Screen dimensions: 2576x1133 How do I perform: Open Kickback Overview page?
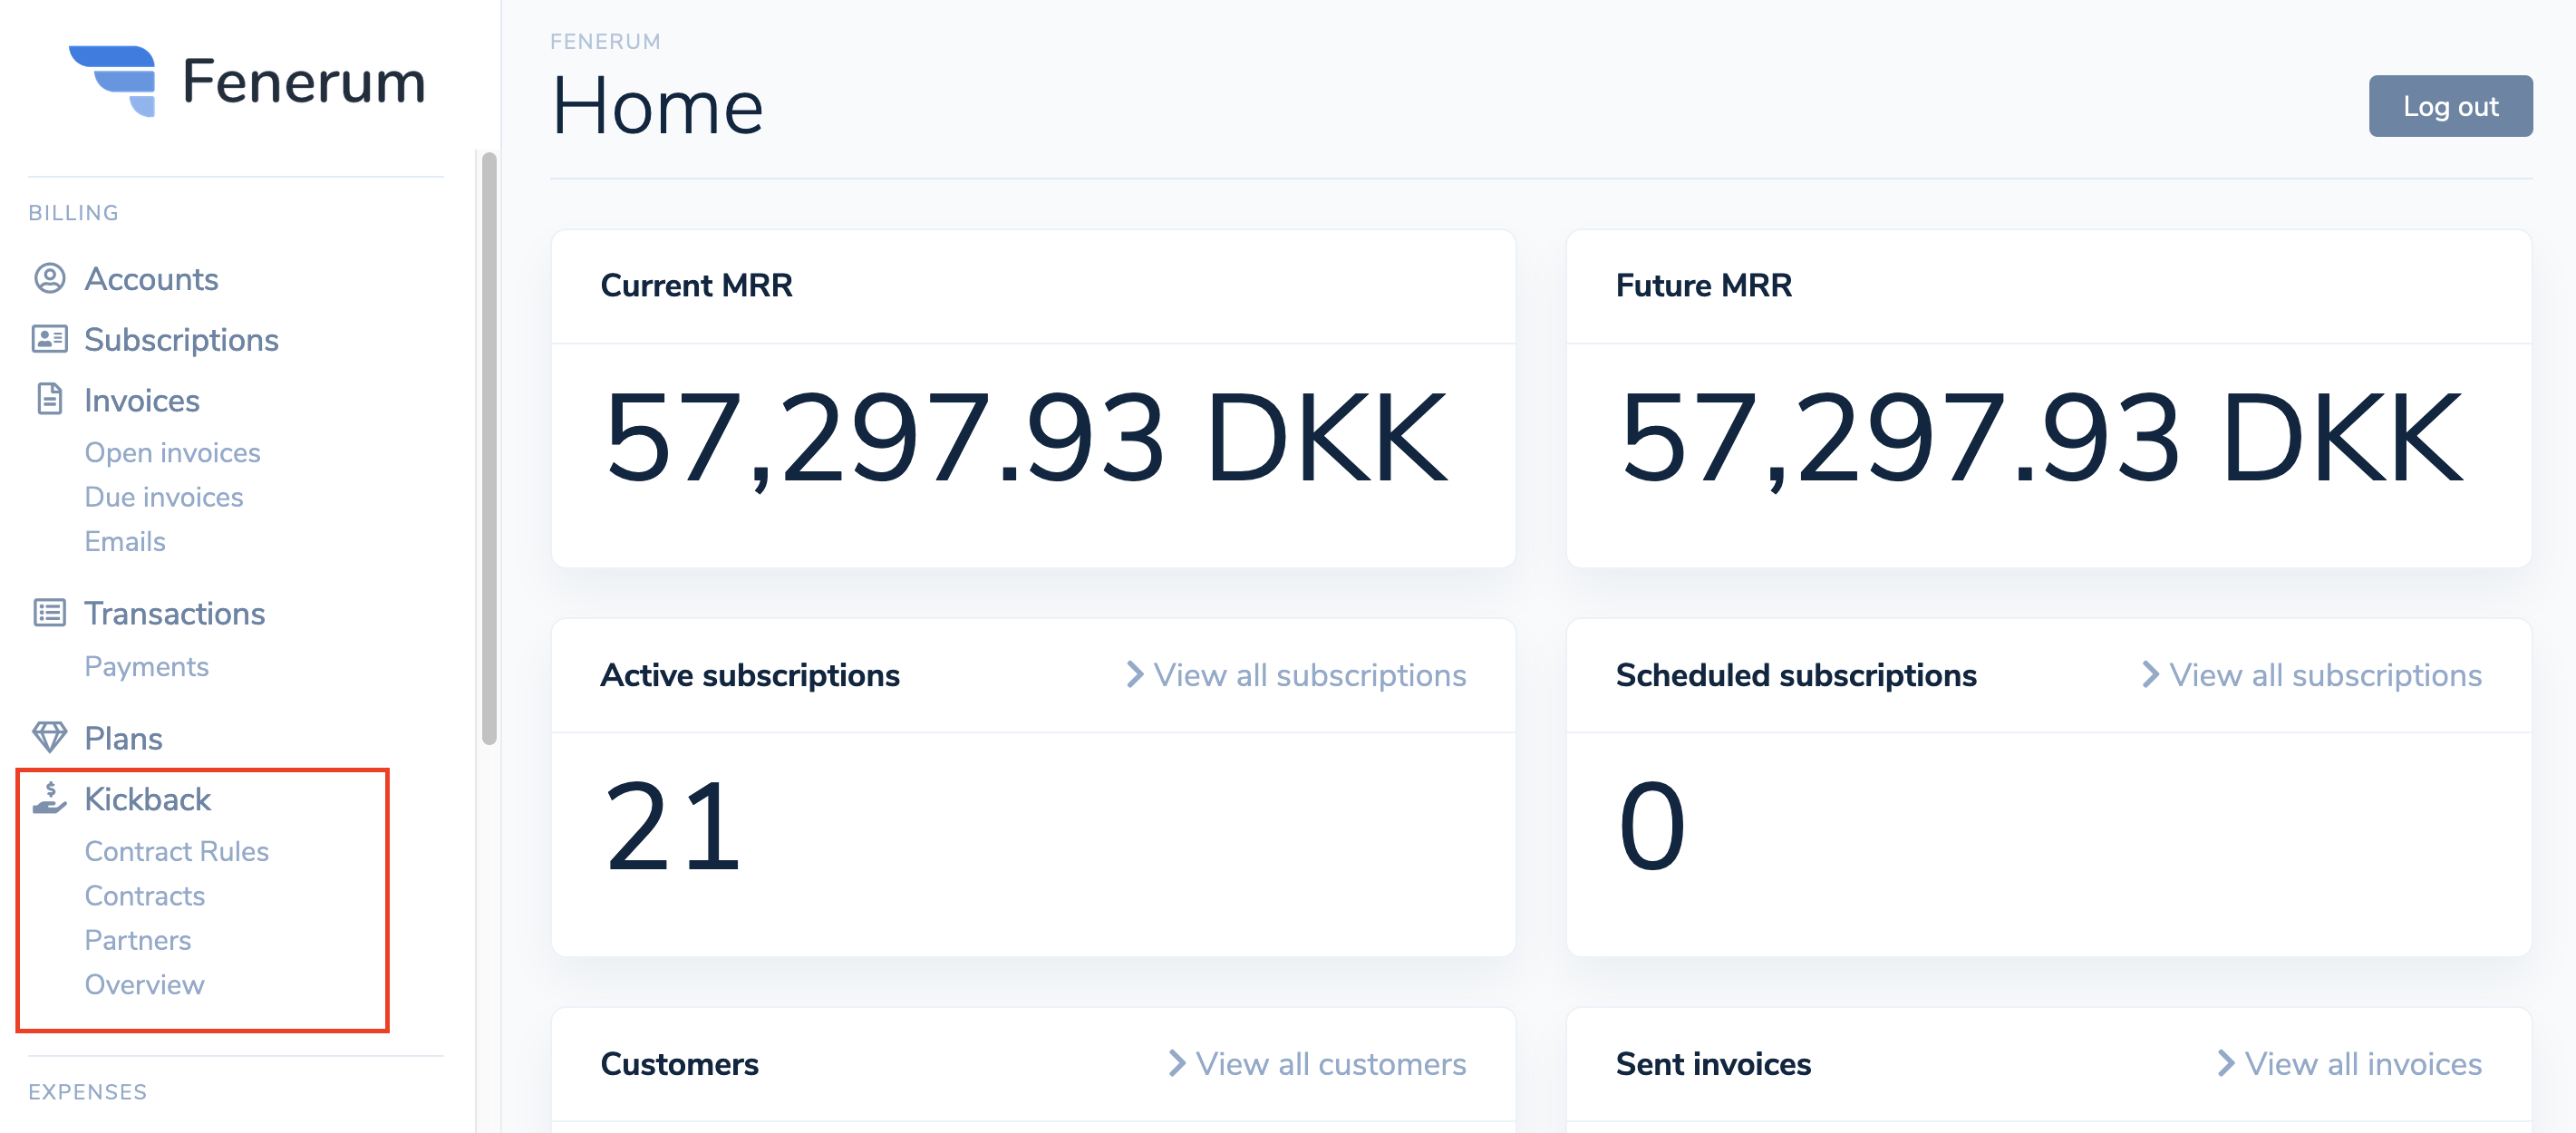click(144, 984)
